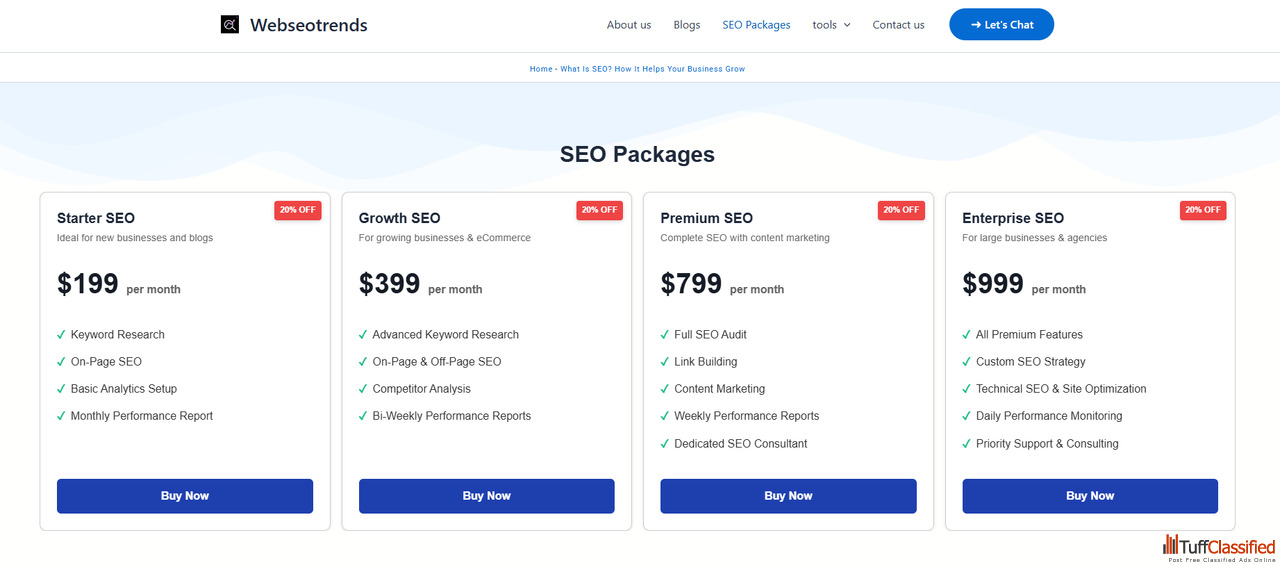The width and height of the screenshot is (1280, 565).
Task: Buy the Enterprise SEO package
Action: pos(1090,496)
